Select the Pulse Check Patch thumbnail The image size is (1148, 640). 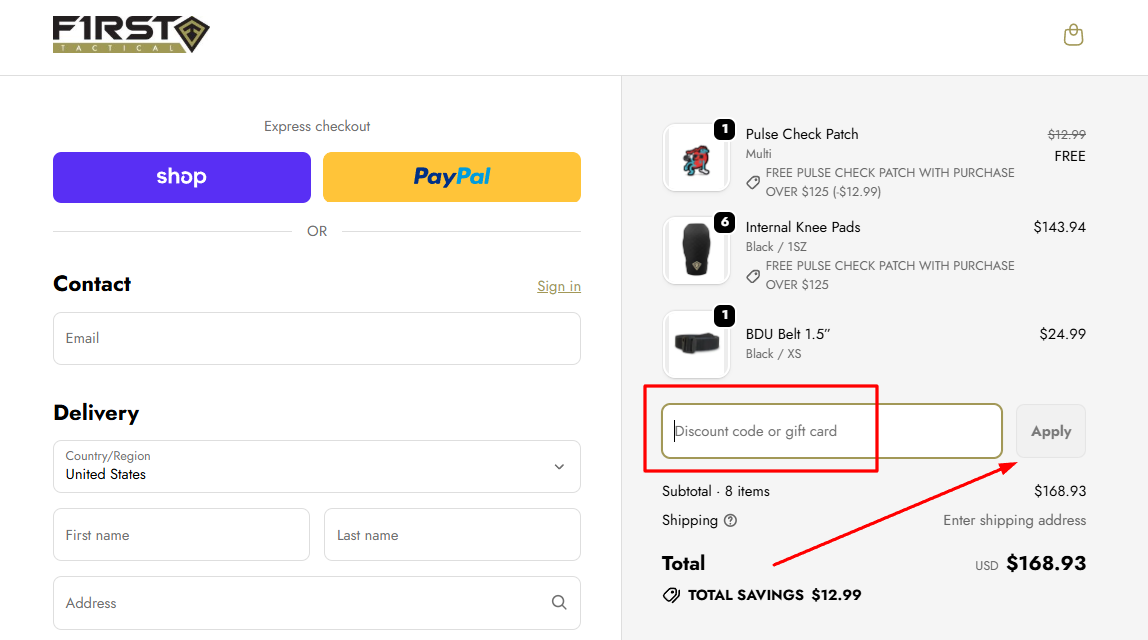click(x=697, y=157)
